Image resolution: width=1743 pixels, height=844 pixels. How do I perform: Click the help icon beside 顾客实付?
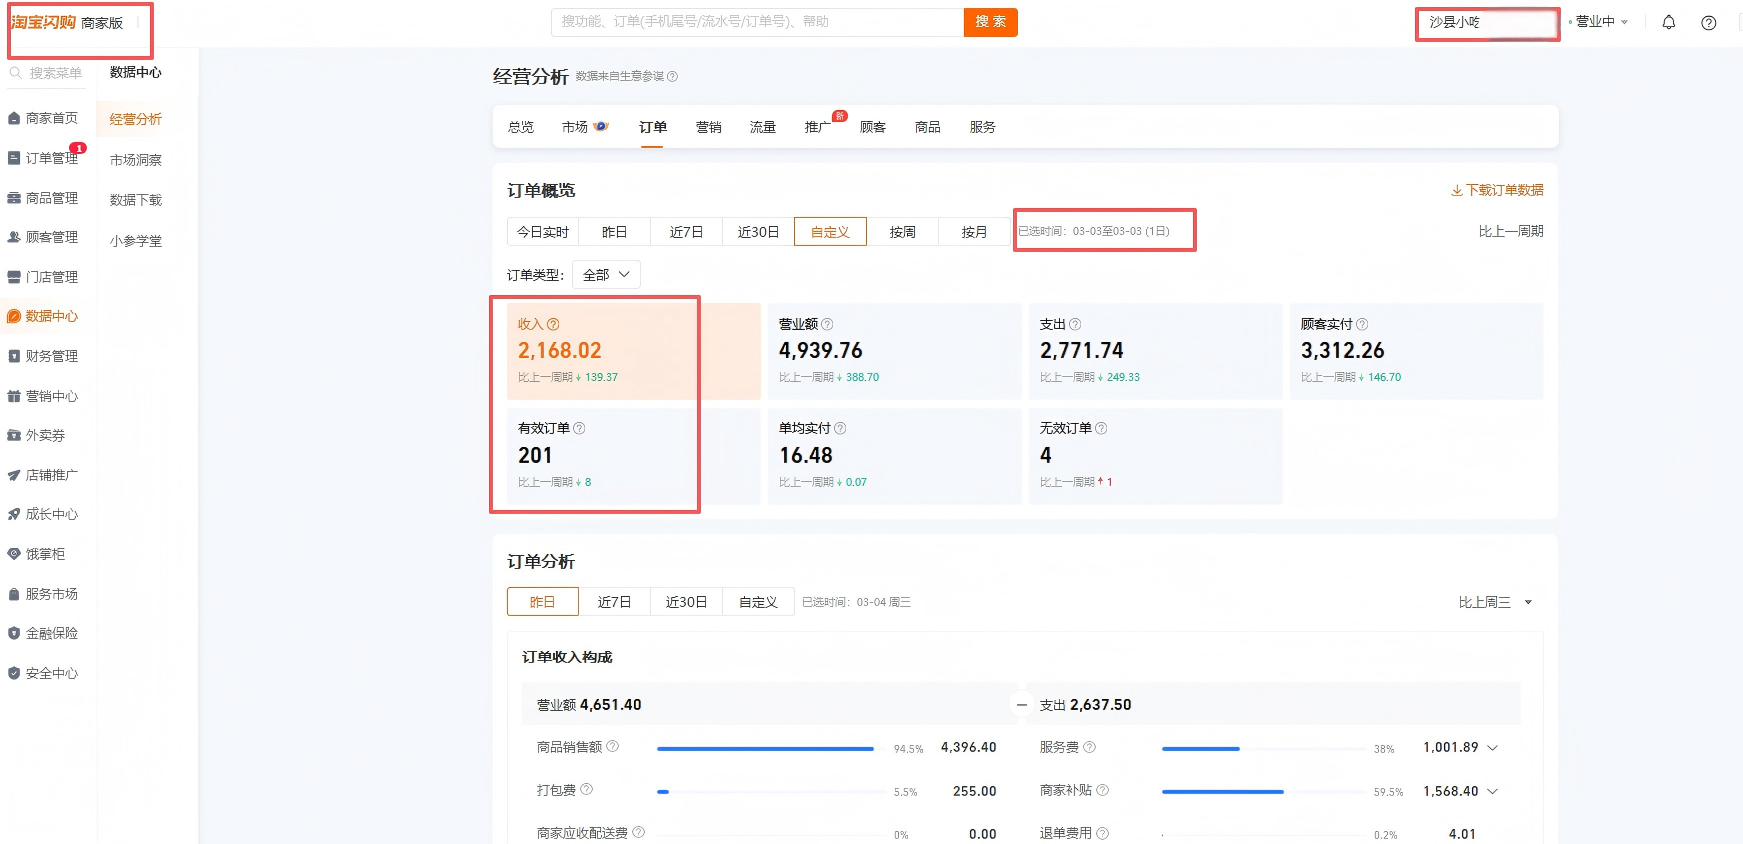pyautogui.click(x=1362, y=324)
